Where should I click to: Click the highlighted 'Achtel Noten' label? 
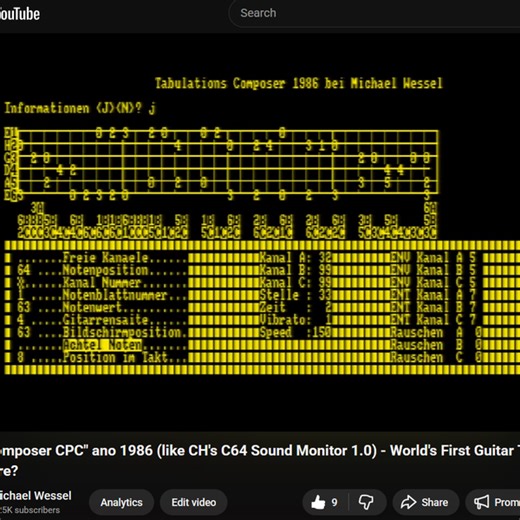click(x=102, y=345)
